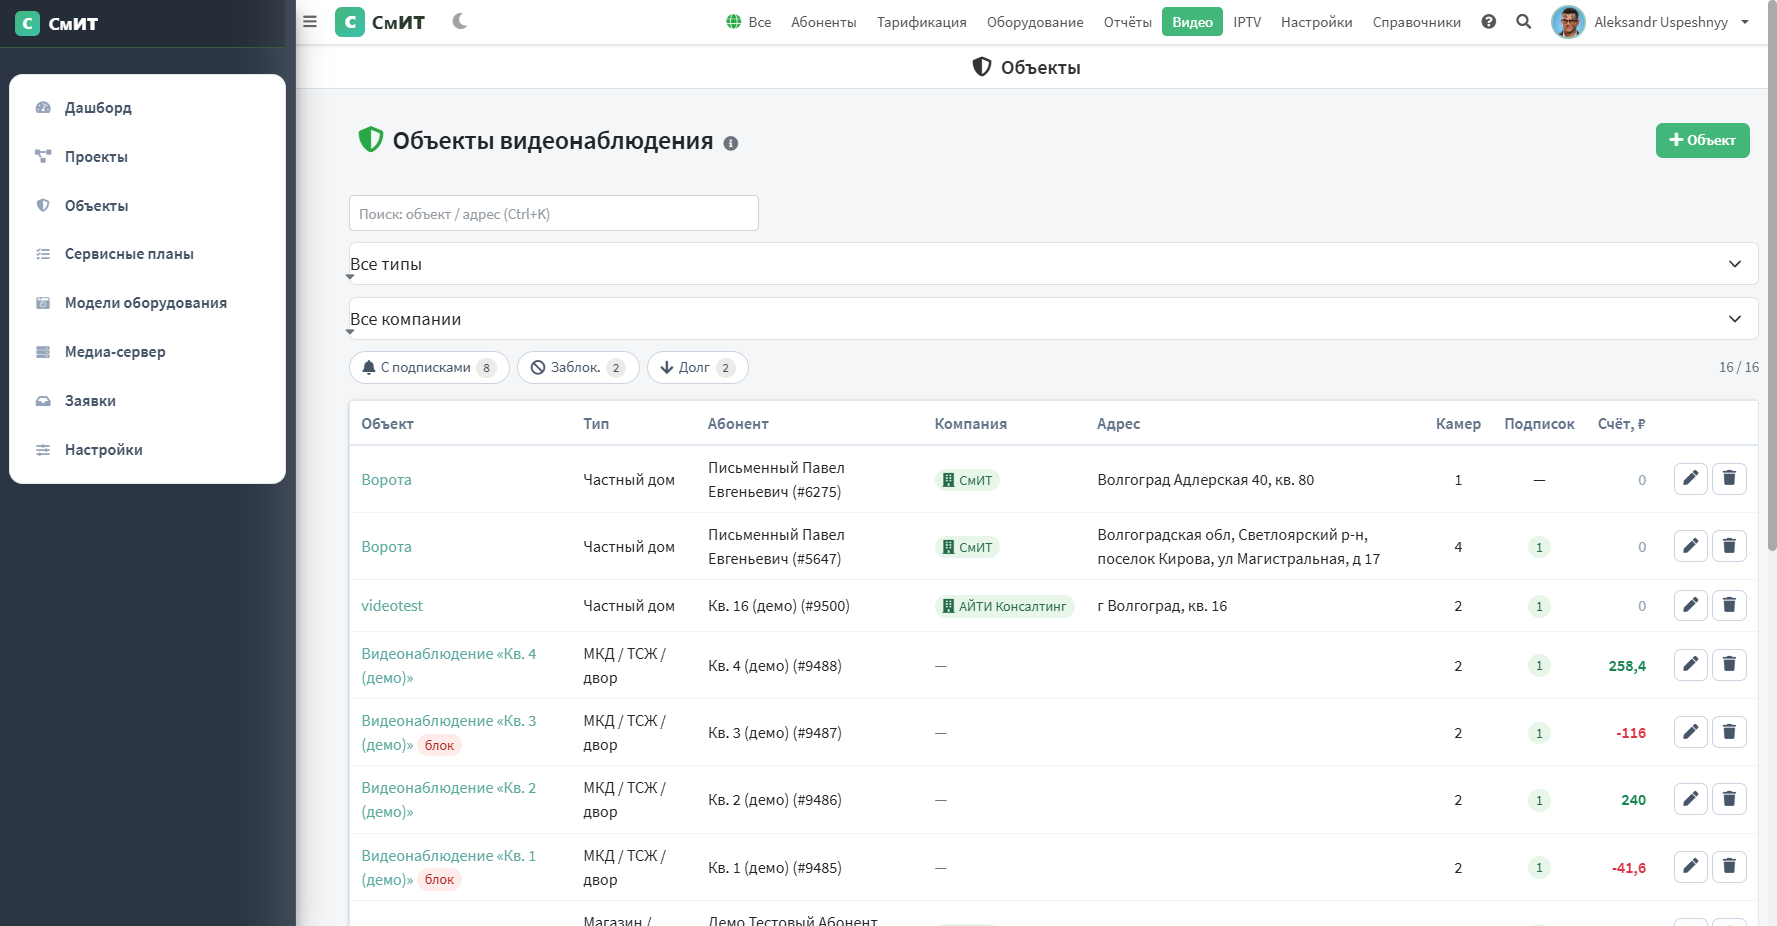Edit the Кв. 2 (демо) row
Viewport: 1777px width, 926px height.
point(1690,799)
